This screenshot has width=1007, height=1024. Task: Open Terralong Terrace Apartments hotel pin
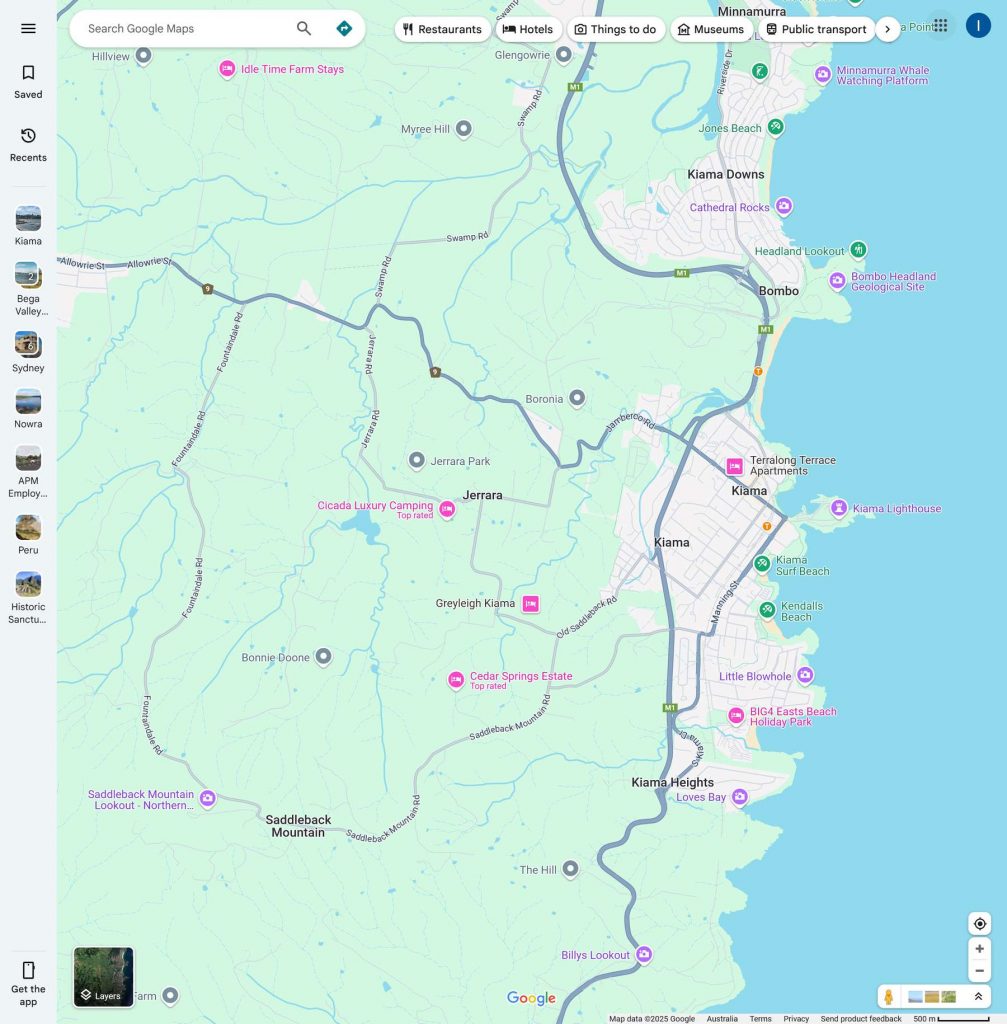(735, 466)
